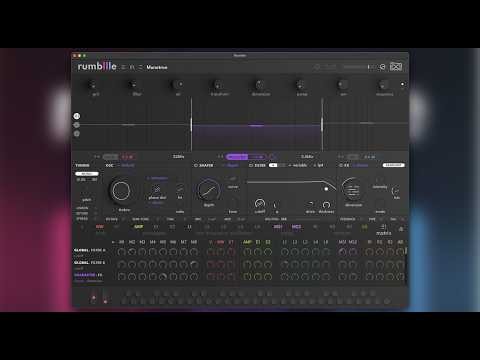The width and height of the screenshot is (480, 360).
Task: Adjust the grit macro knob
Action: (x=92, y=85)
